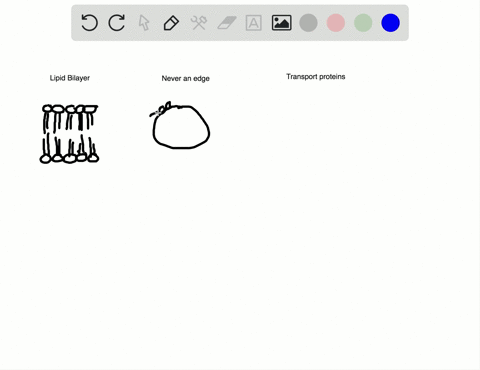
Task: Insert an image with the picture icon
Action: (282, 23)
